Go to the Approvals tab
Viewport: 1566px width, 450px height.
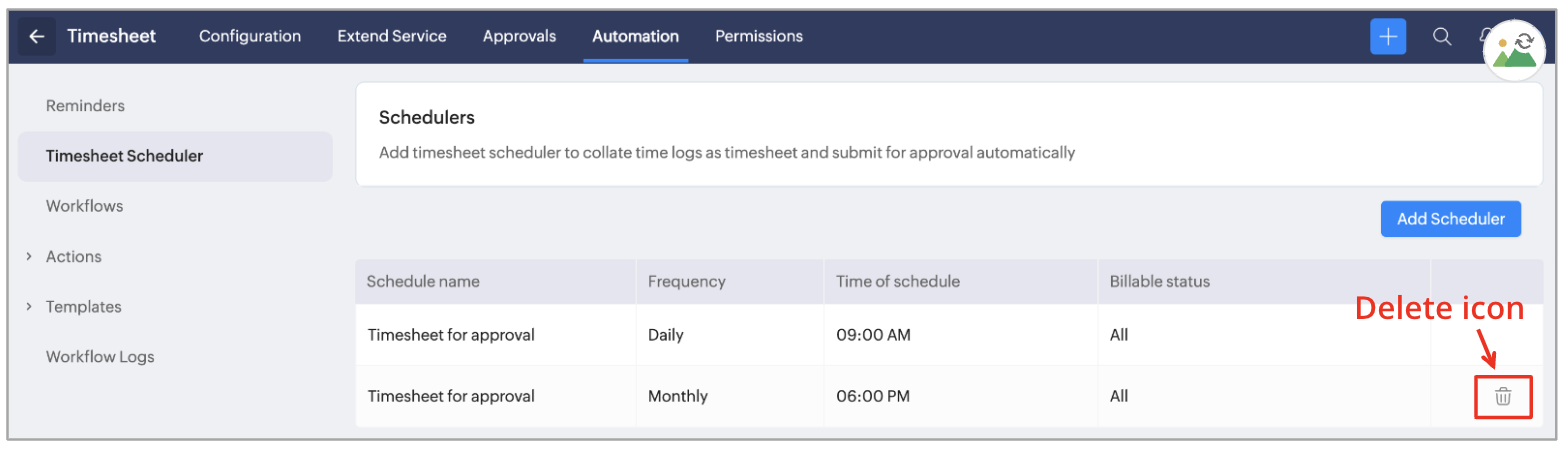(x=519, y=37)
